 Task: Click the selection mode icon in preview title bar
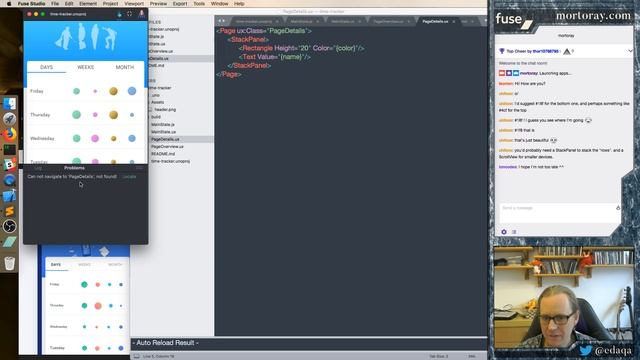click(x=129, y=14)
